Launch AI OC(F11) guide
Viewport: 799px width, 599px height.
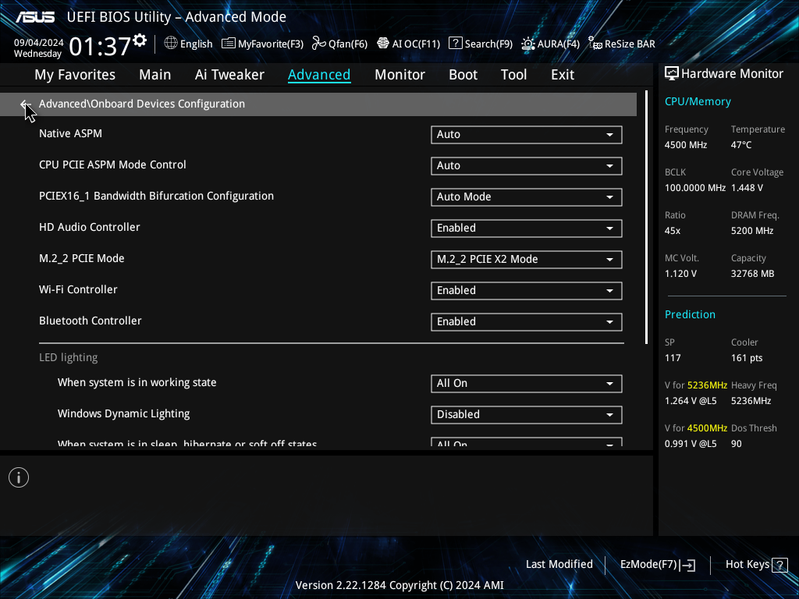pos(383,43)
